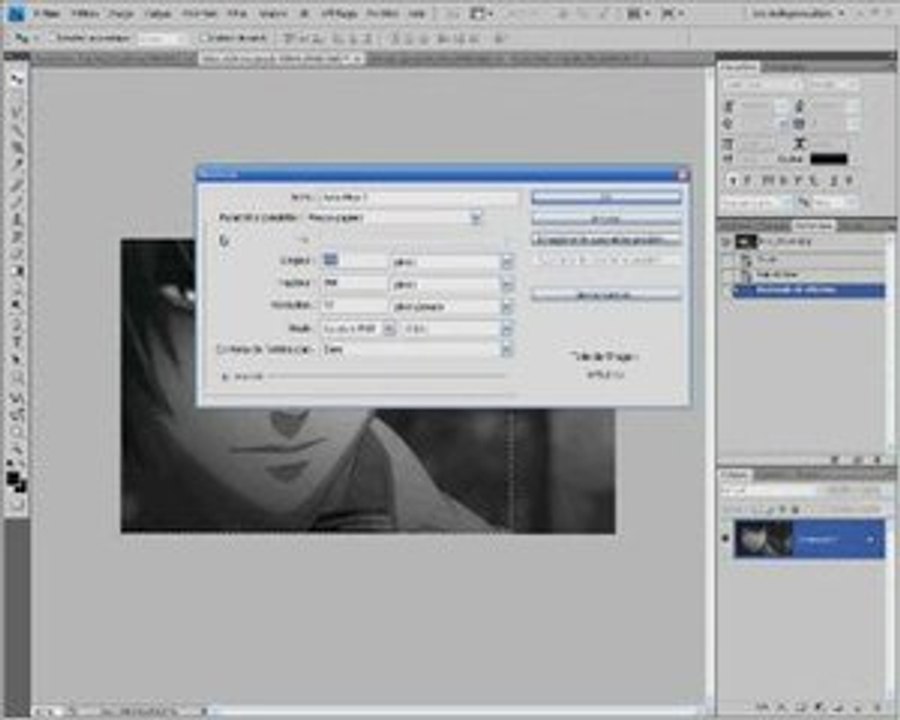This screenshot has height=720, width=900.
Task: Select the Path Selection tool
Action: pyautogui.click(x=17, y=359)
